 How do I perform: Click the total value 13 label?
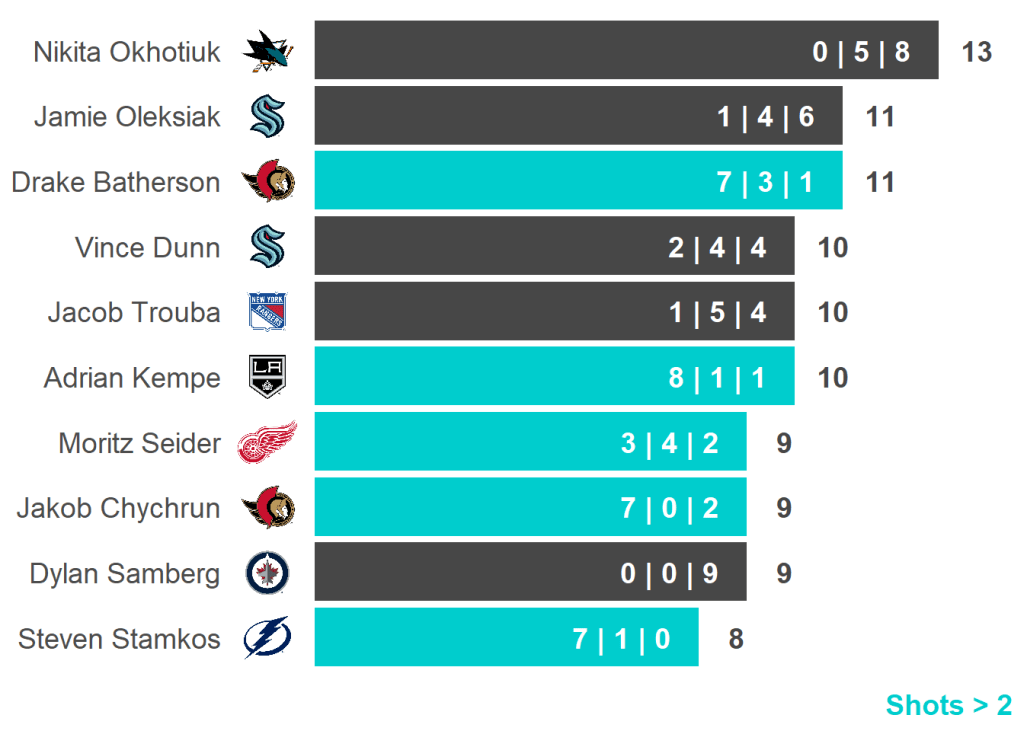[976, 52]
